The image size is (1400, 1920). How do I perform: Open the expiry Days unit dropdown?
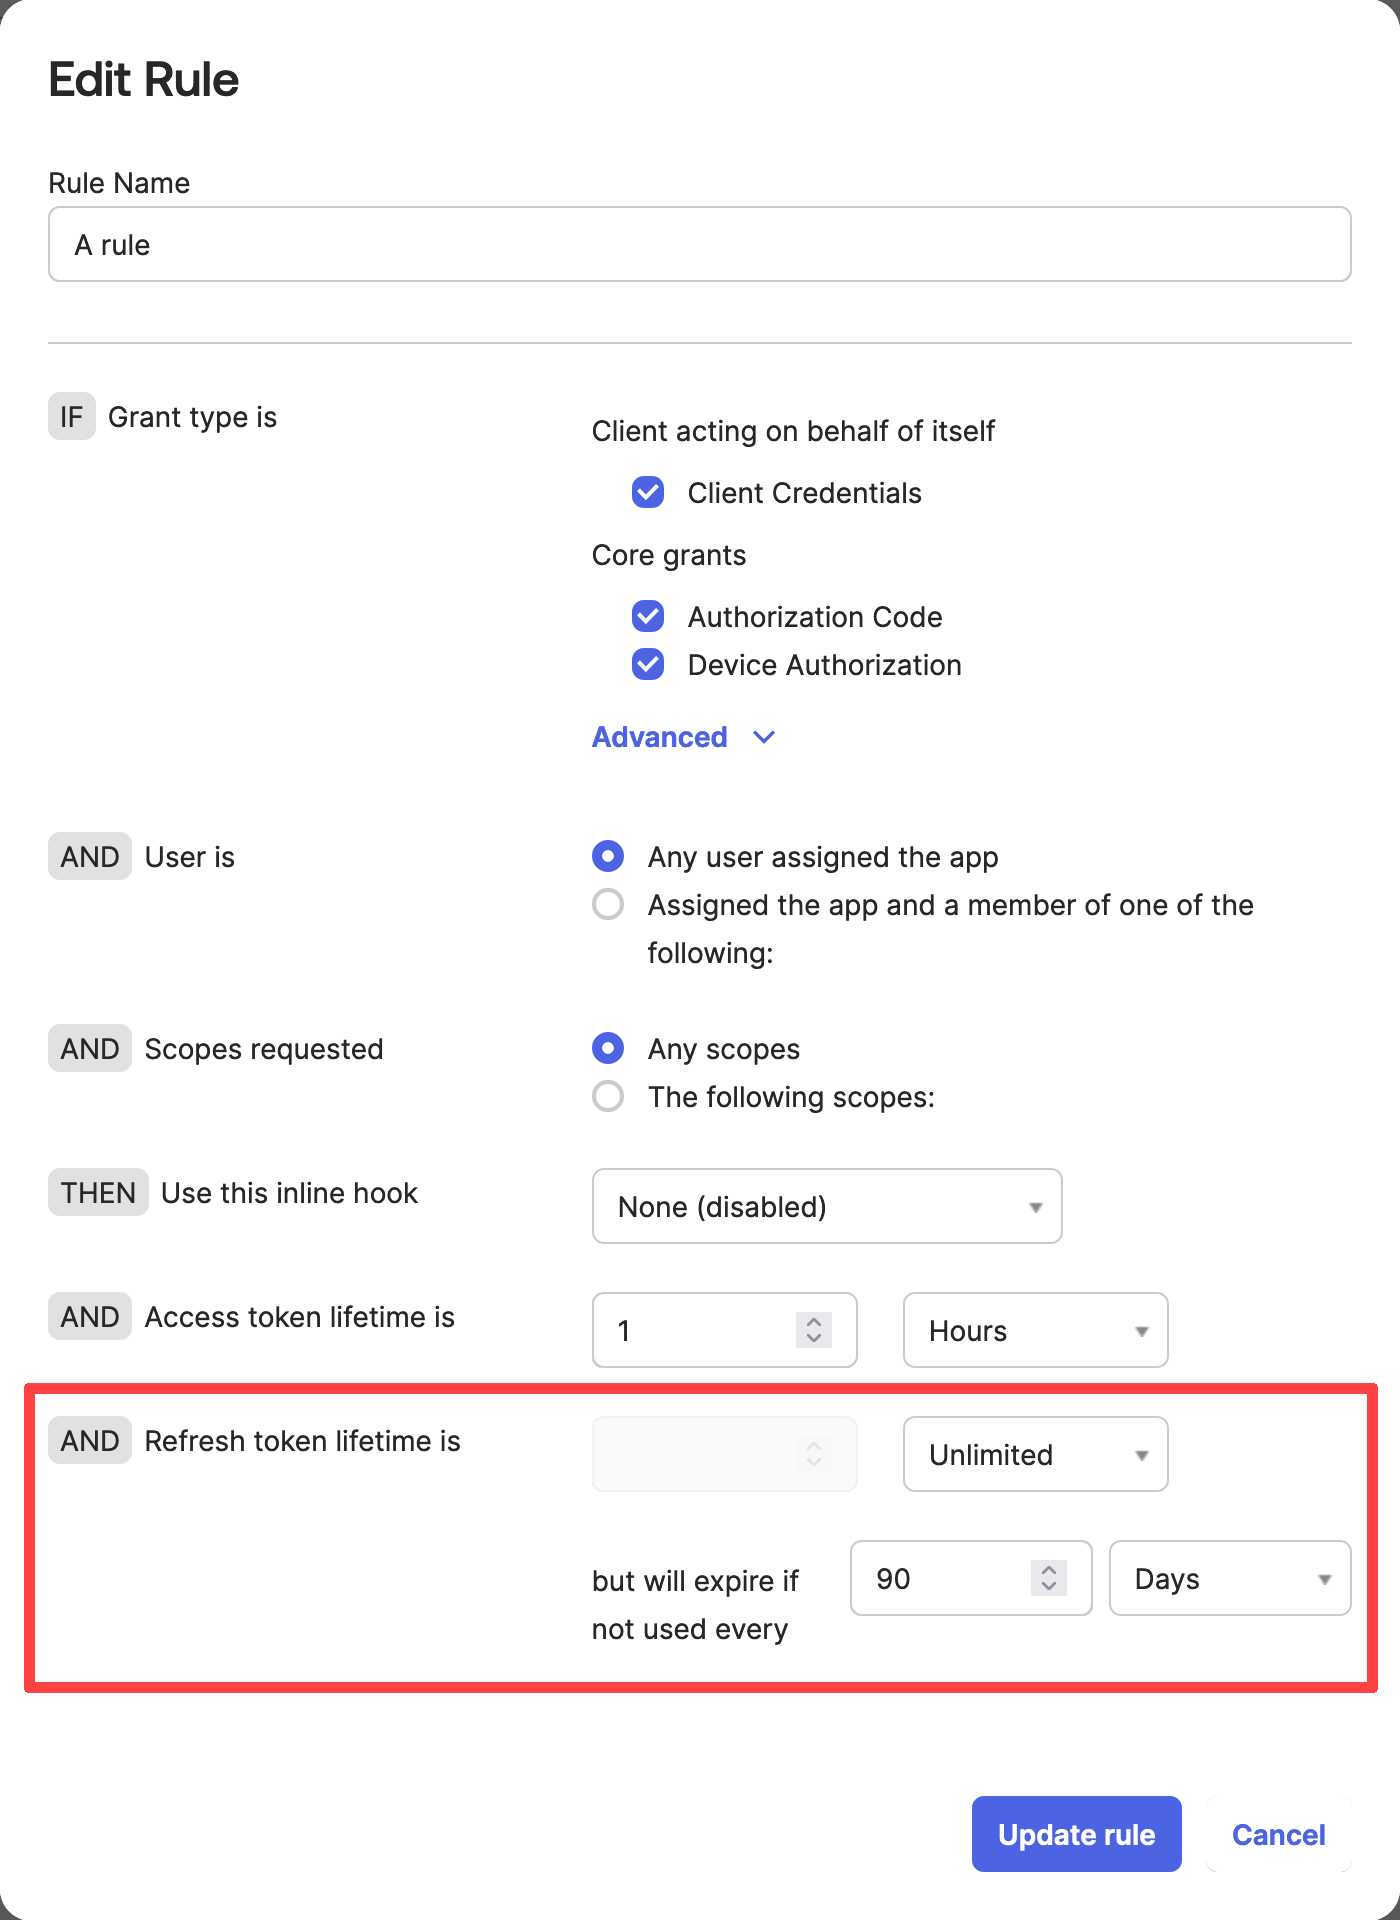tap(1229, 1578)
